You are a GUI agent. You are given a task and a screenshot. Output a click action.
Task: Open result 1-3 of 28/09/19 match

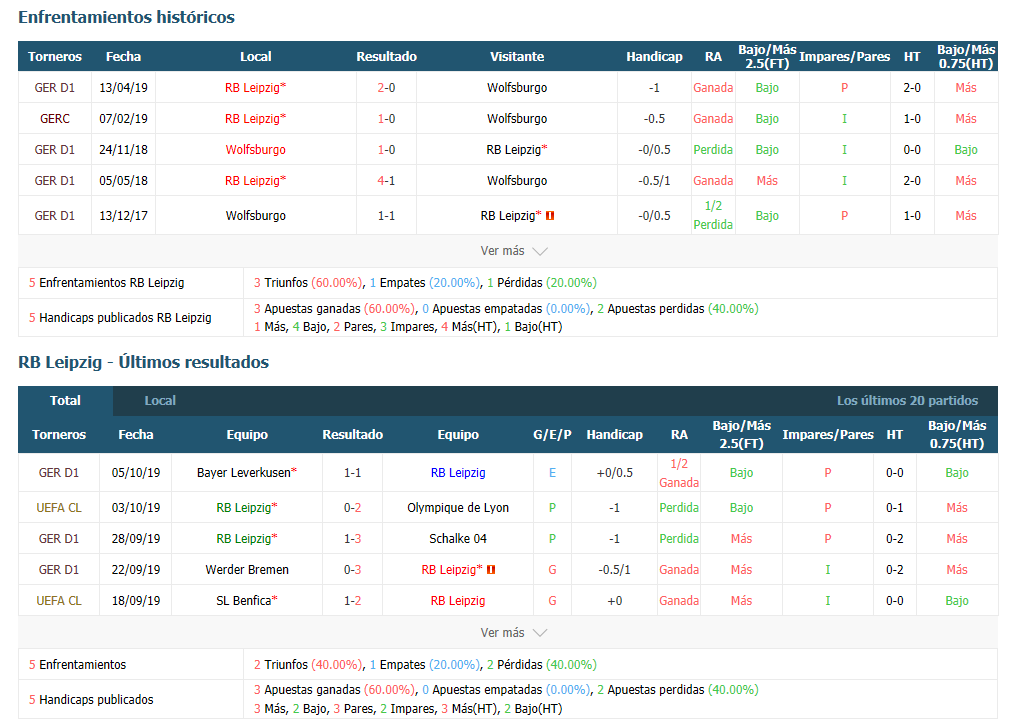[x=352, y=539]
